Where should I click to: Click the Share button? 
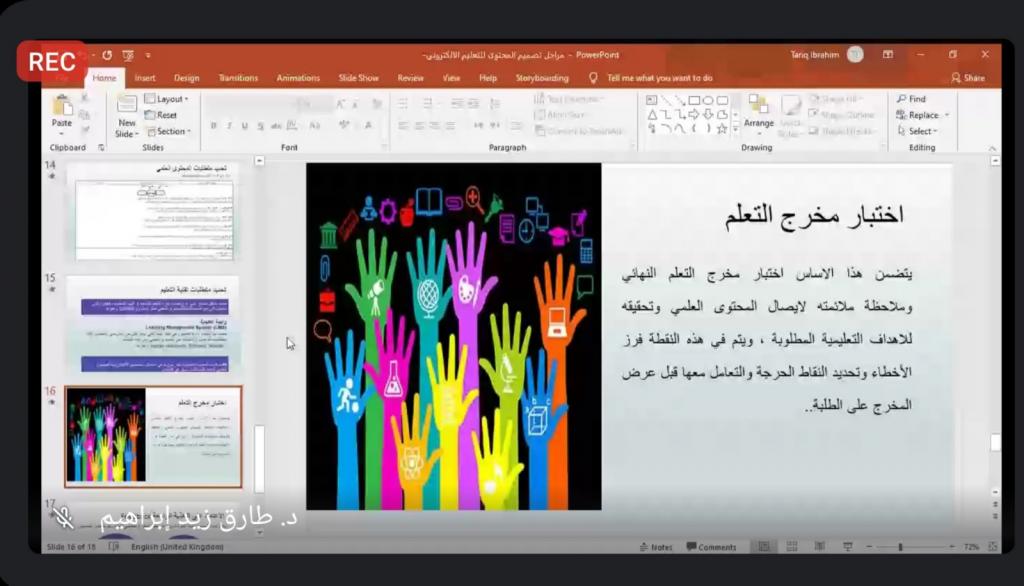pyautogui.click(x=968, y=78)
